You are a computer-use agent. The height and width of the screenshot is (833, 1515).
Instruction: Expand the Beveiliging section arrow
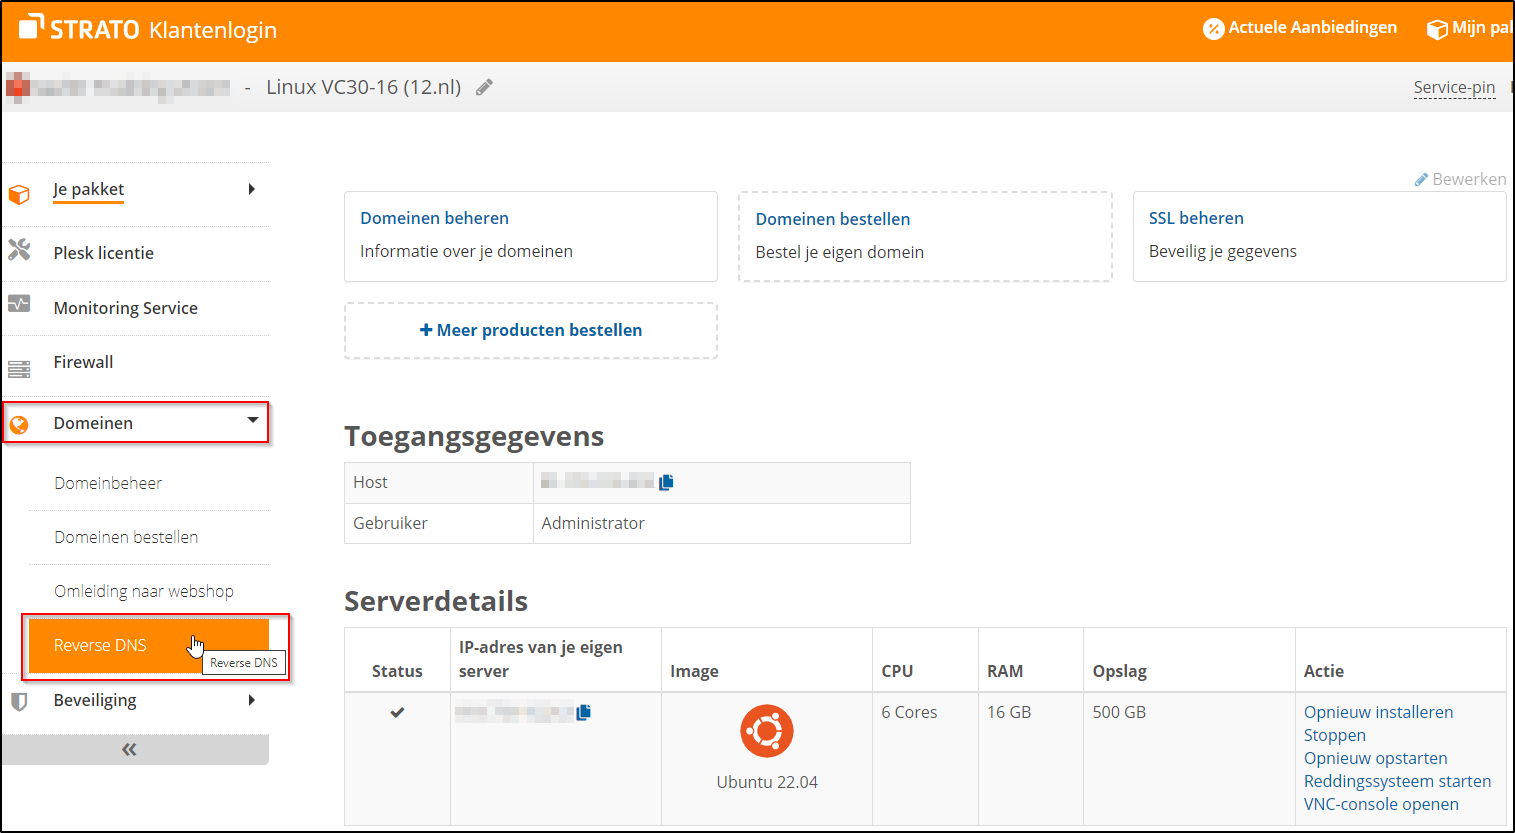click(253, 700)
